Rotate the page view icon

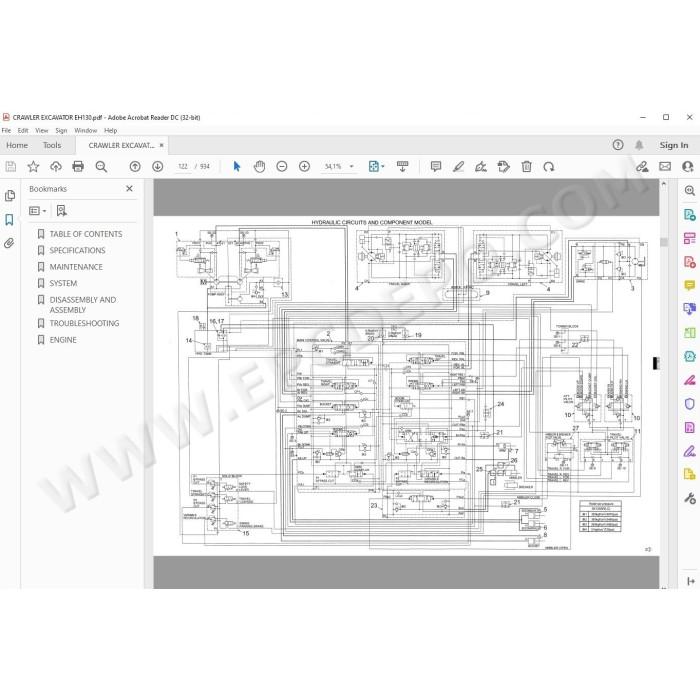pyautogui.click(x=549, y=167)
